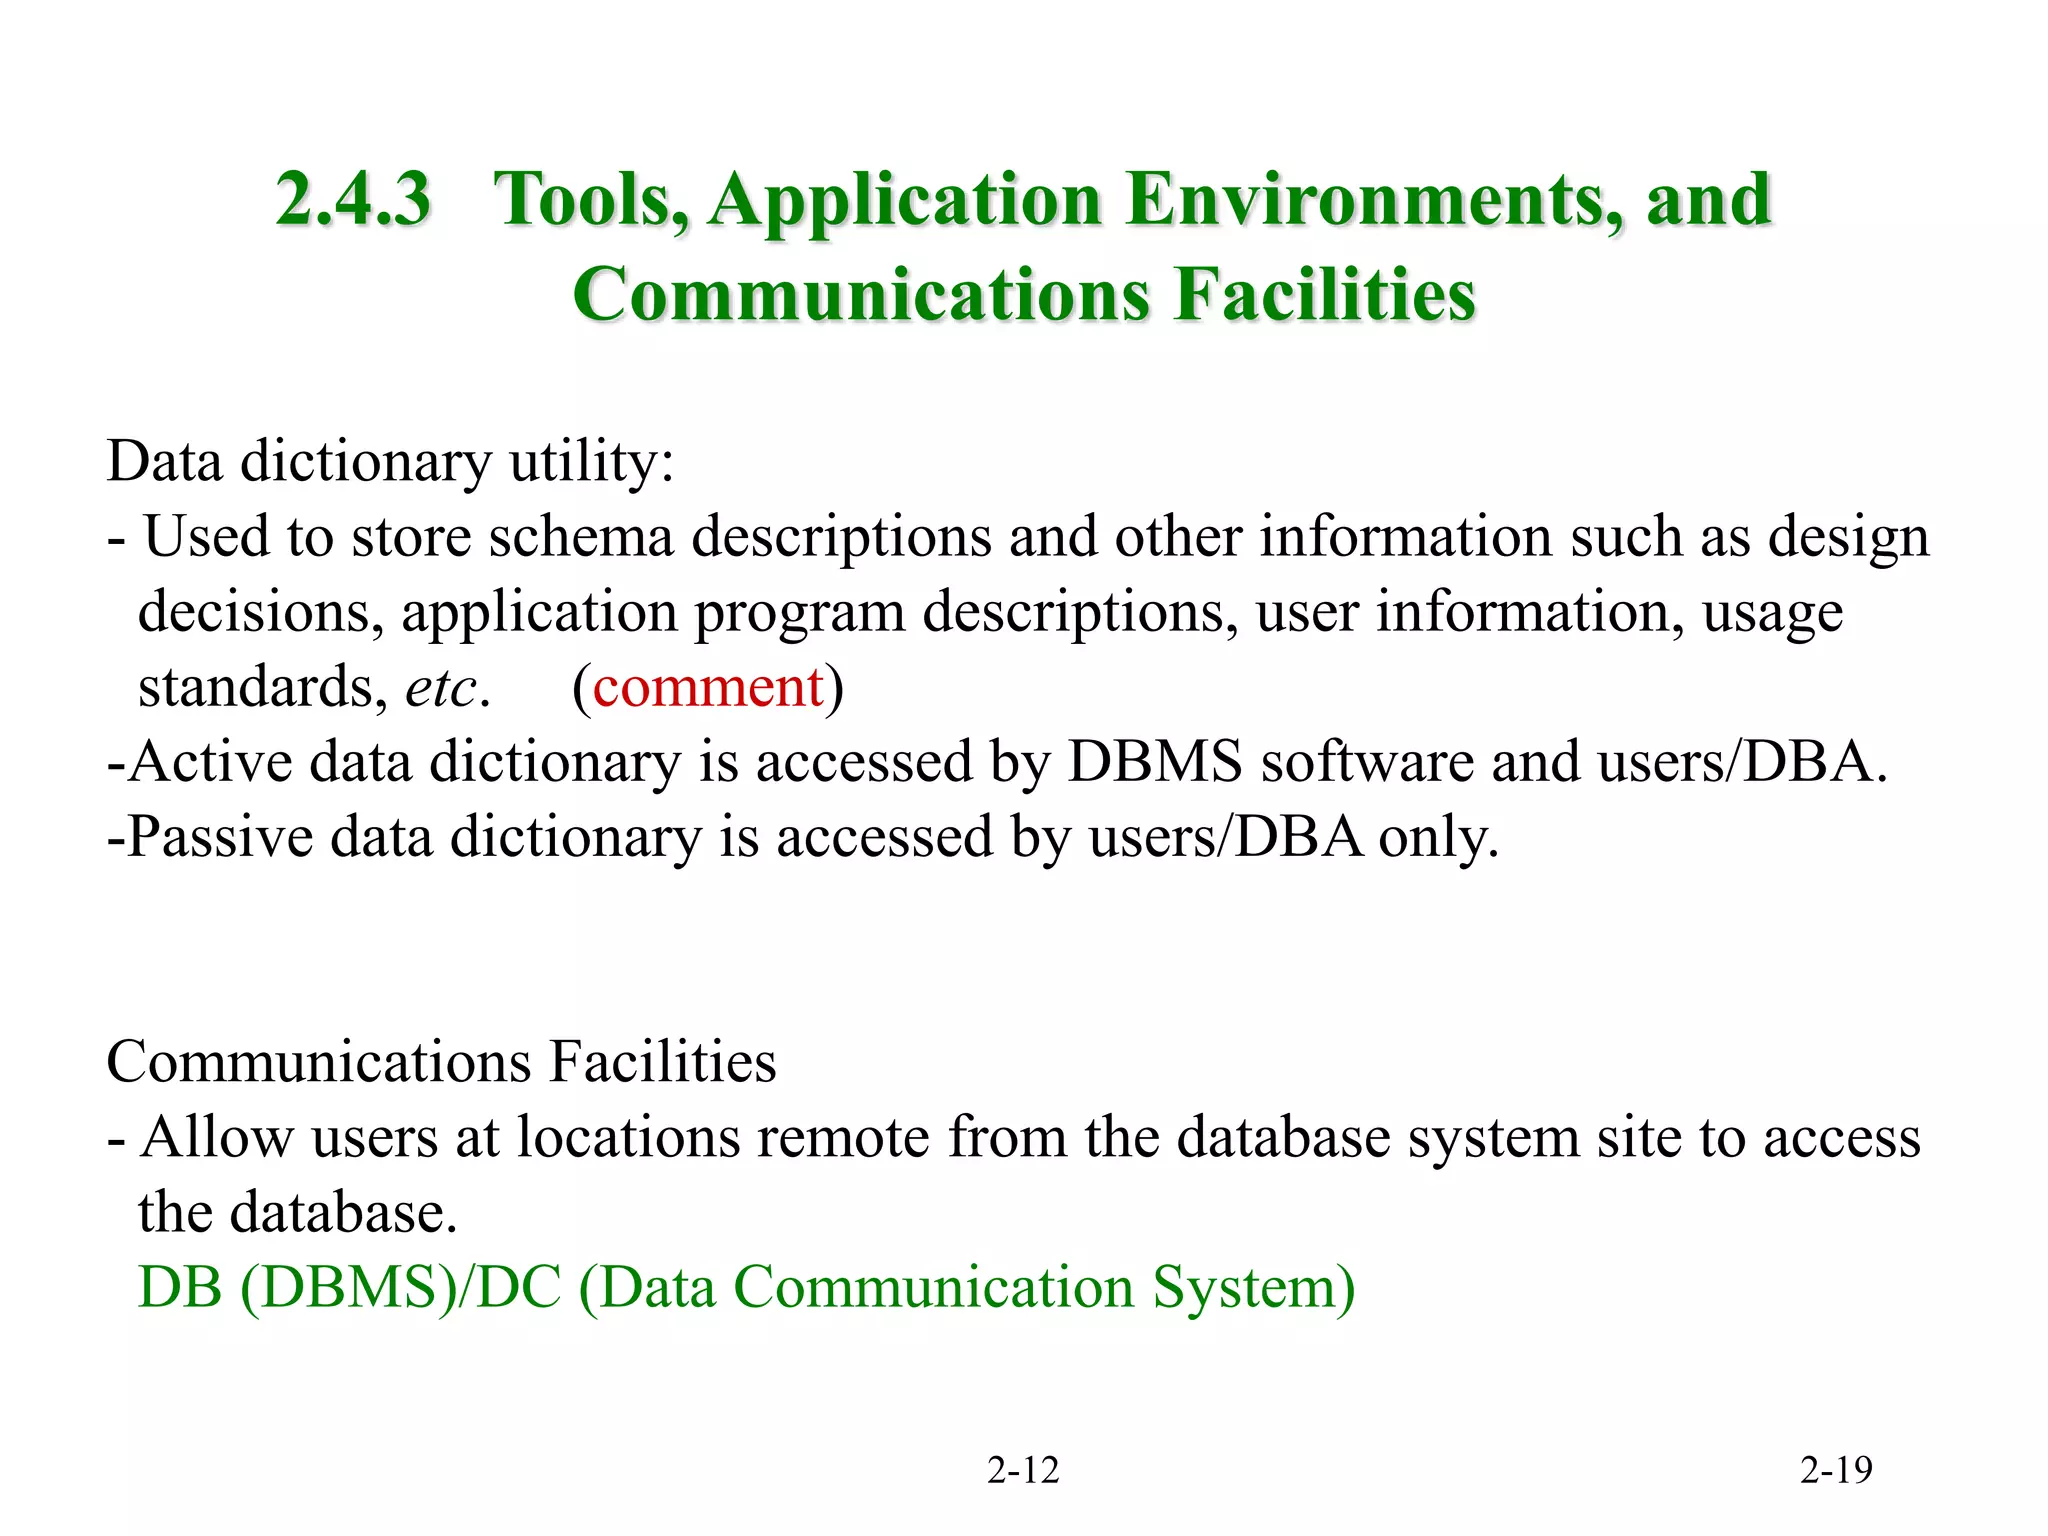This screenshot has height=1536, width=2048.
Task: Click the page number '2-12'
Action: coord(1023,1470)
